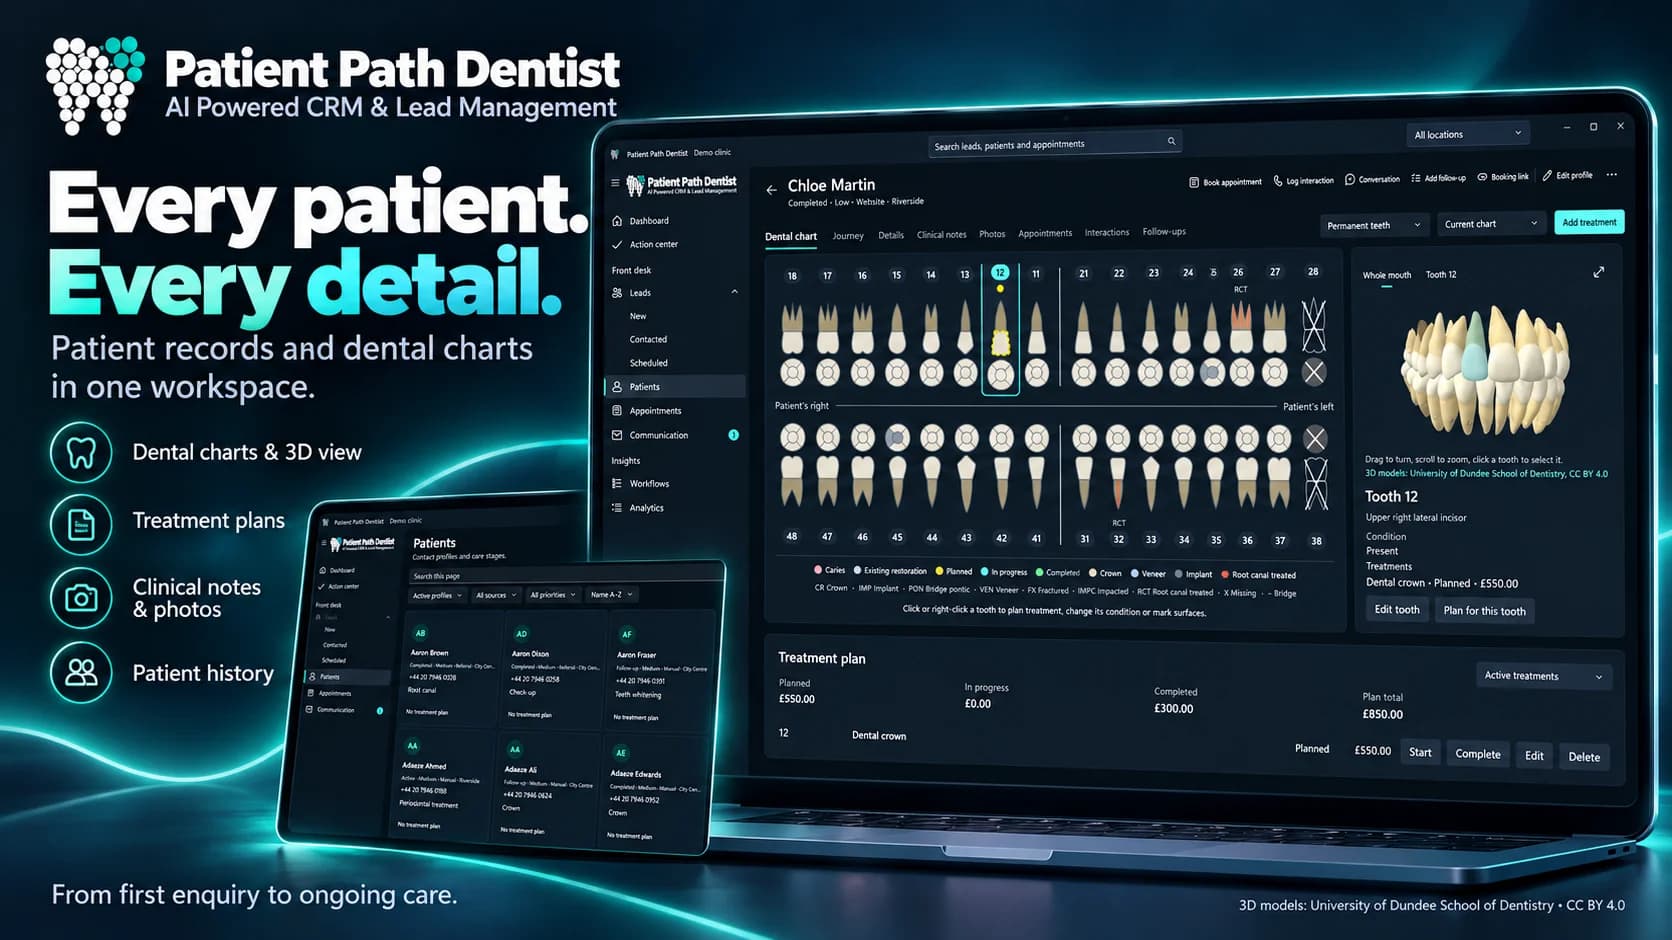Screen dimensions: 1672x940
Task: Click Log interaction phone icon
Action: point(1278,181)
